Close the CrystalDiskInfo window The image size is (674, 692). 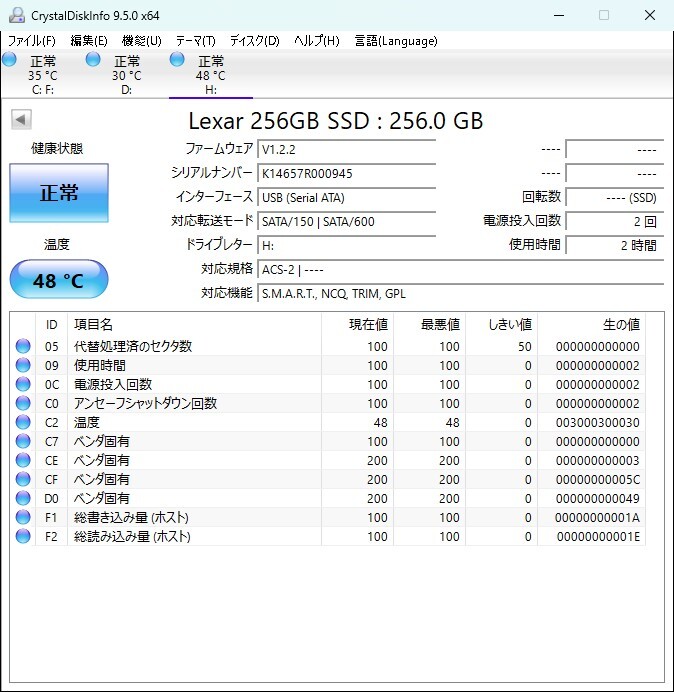coord(650,15)
